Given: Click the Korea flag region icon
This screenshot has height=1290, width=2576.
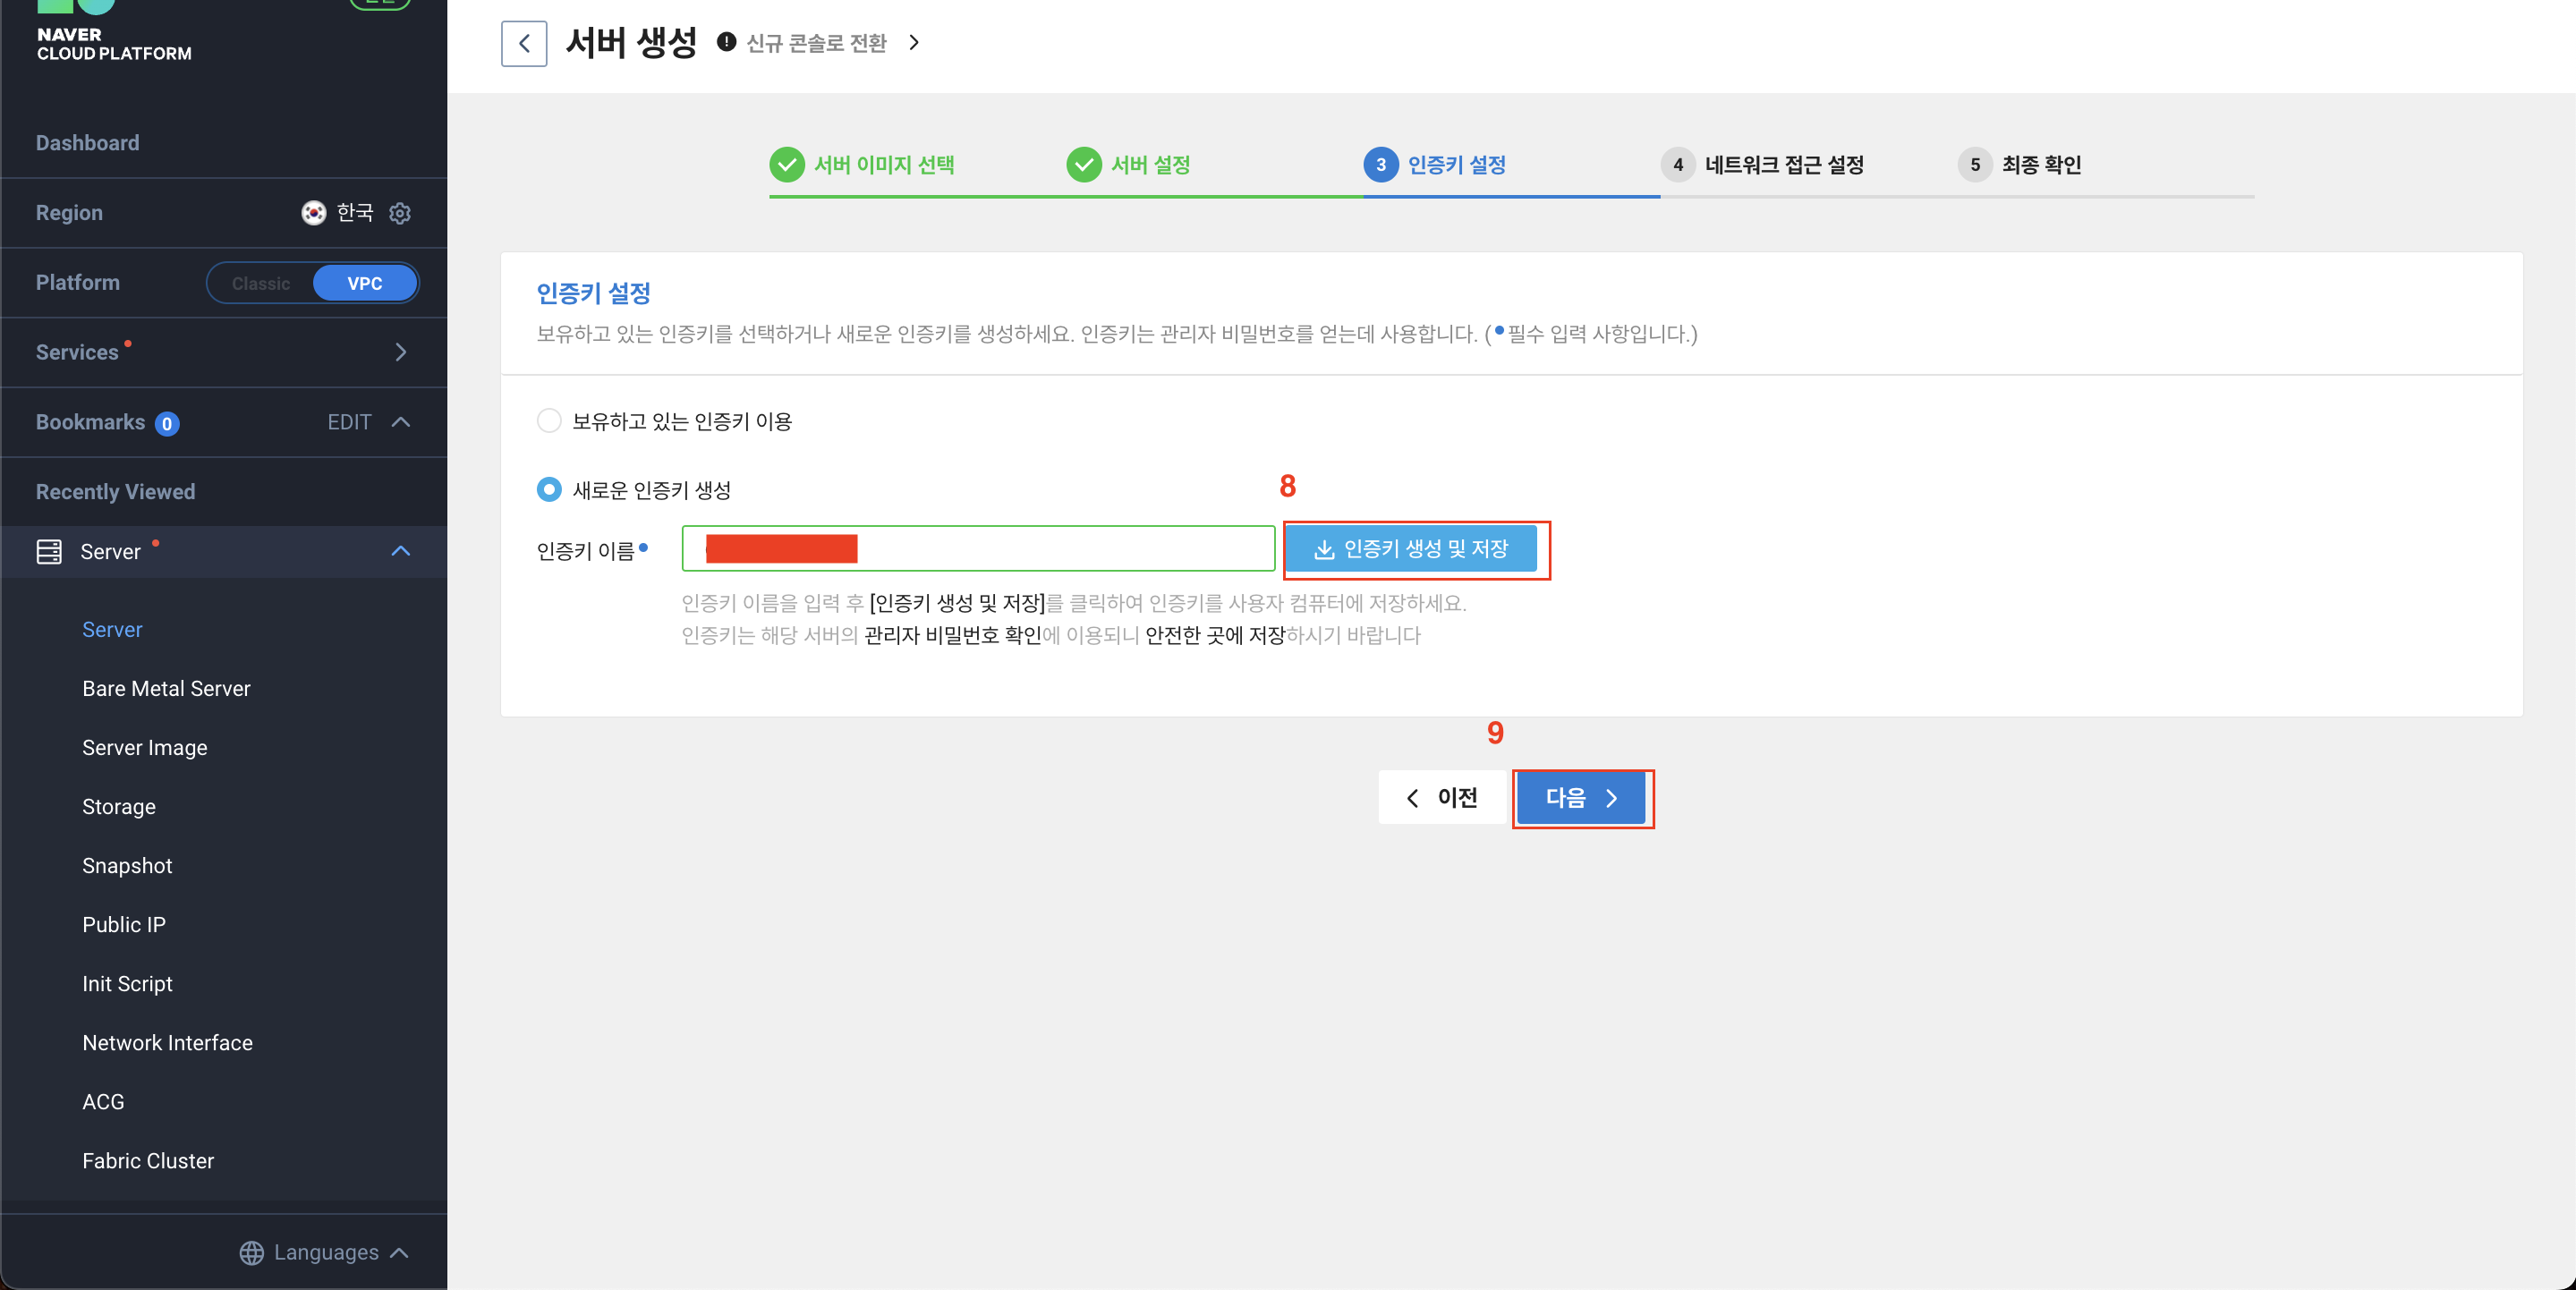Looking at the screenshot, I should (x=314, y=213).
